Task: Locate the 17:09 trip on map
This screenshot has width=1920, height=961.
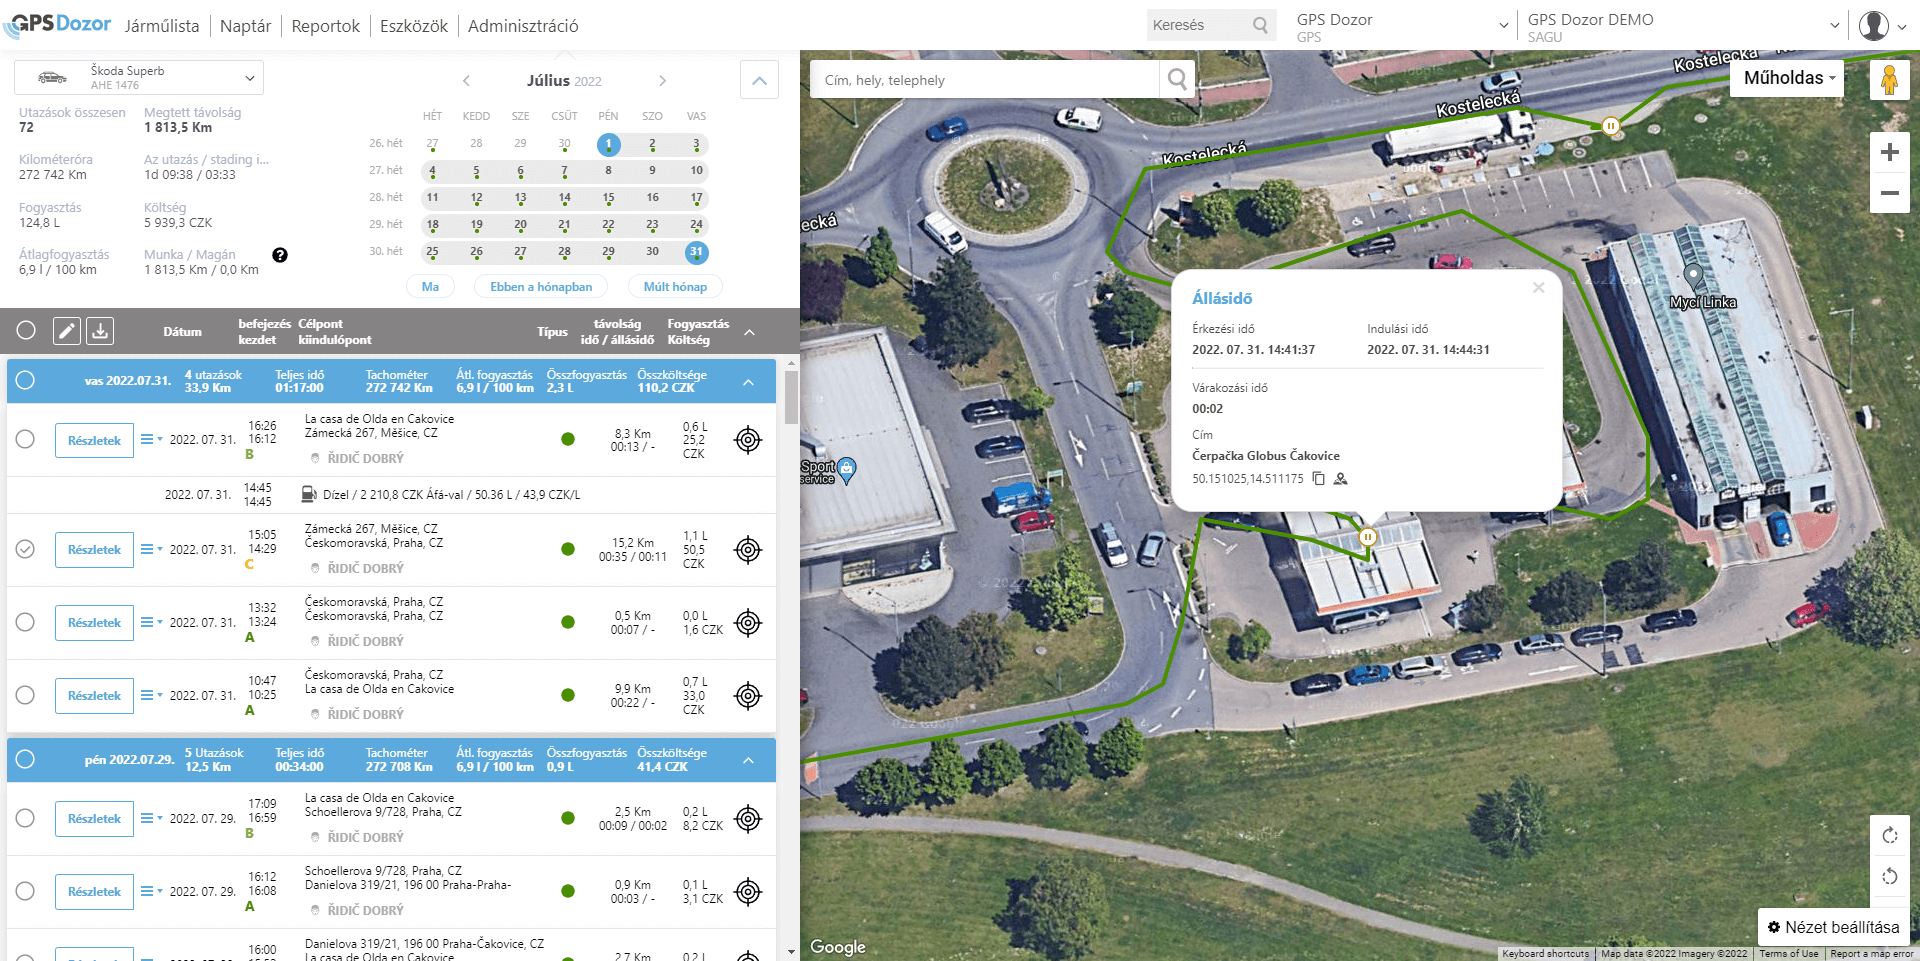Action: 748,819
